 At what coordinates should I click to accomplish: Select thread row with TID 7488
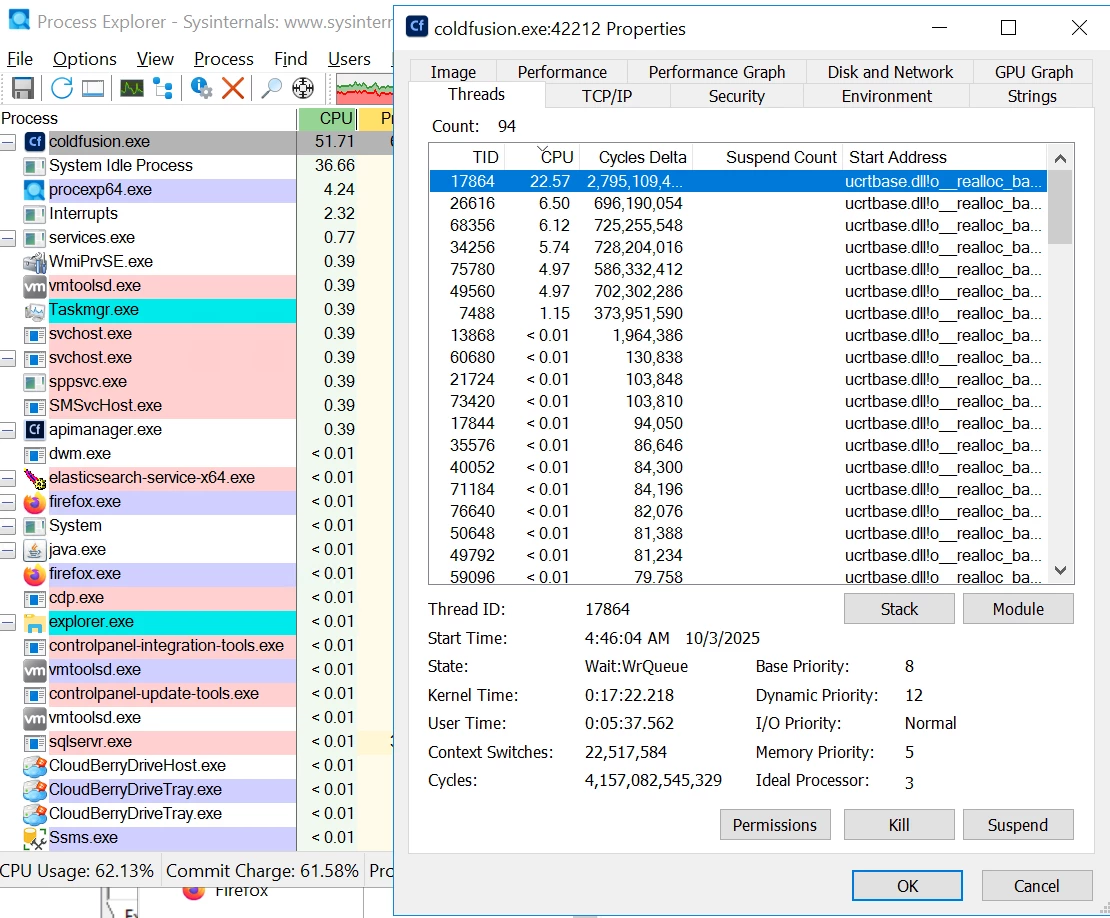(x=738, y=314)
